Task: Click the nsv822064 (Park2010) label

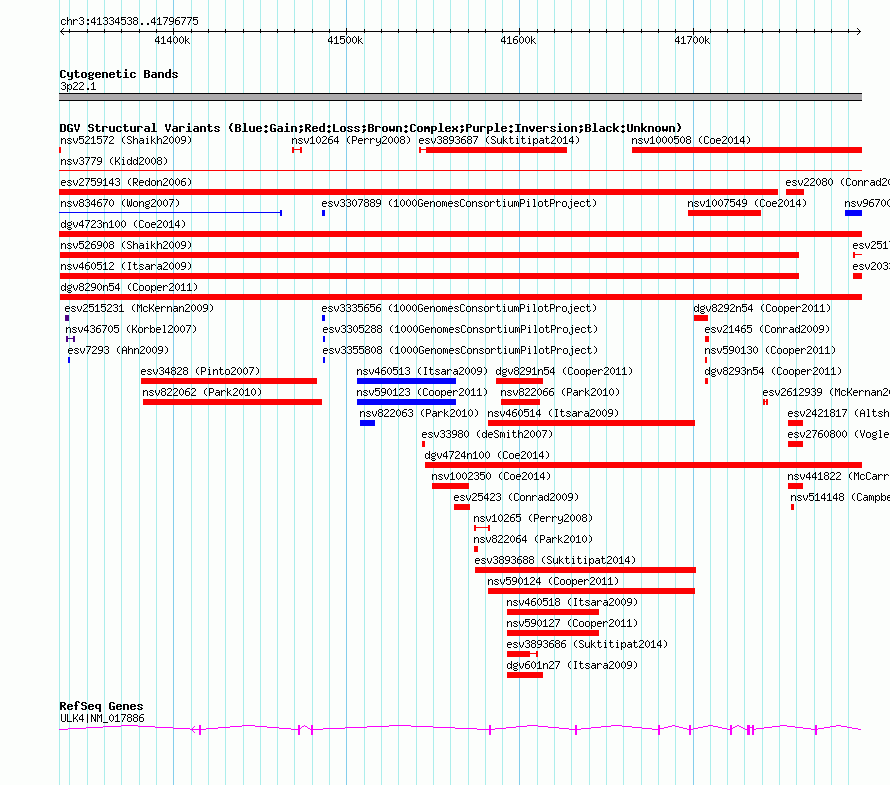Action: pyautogui.click(x=533, y=539)
